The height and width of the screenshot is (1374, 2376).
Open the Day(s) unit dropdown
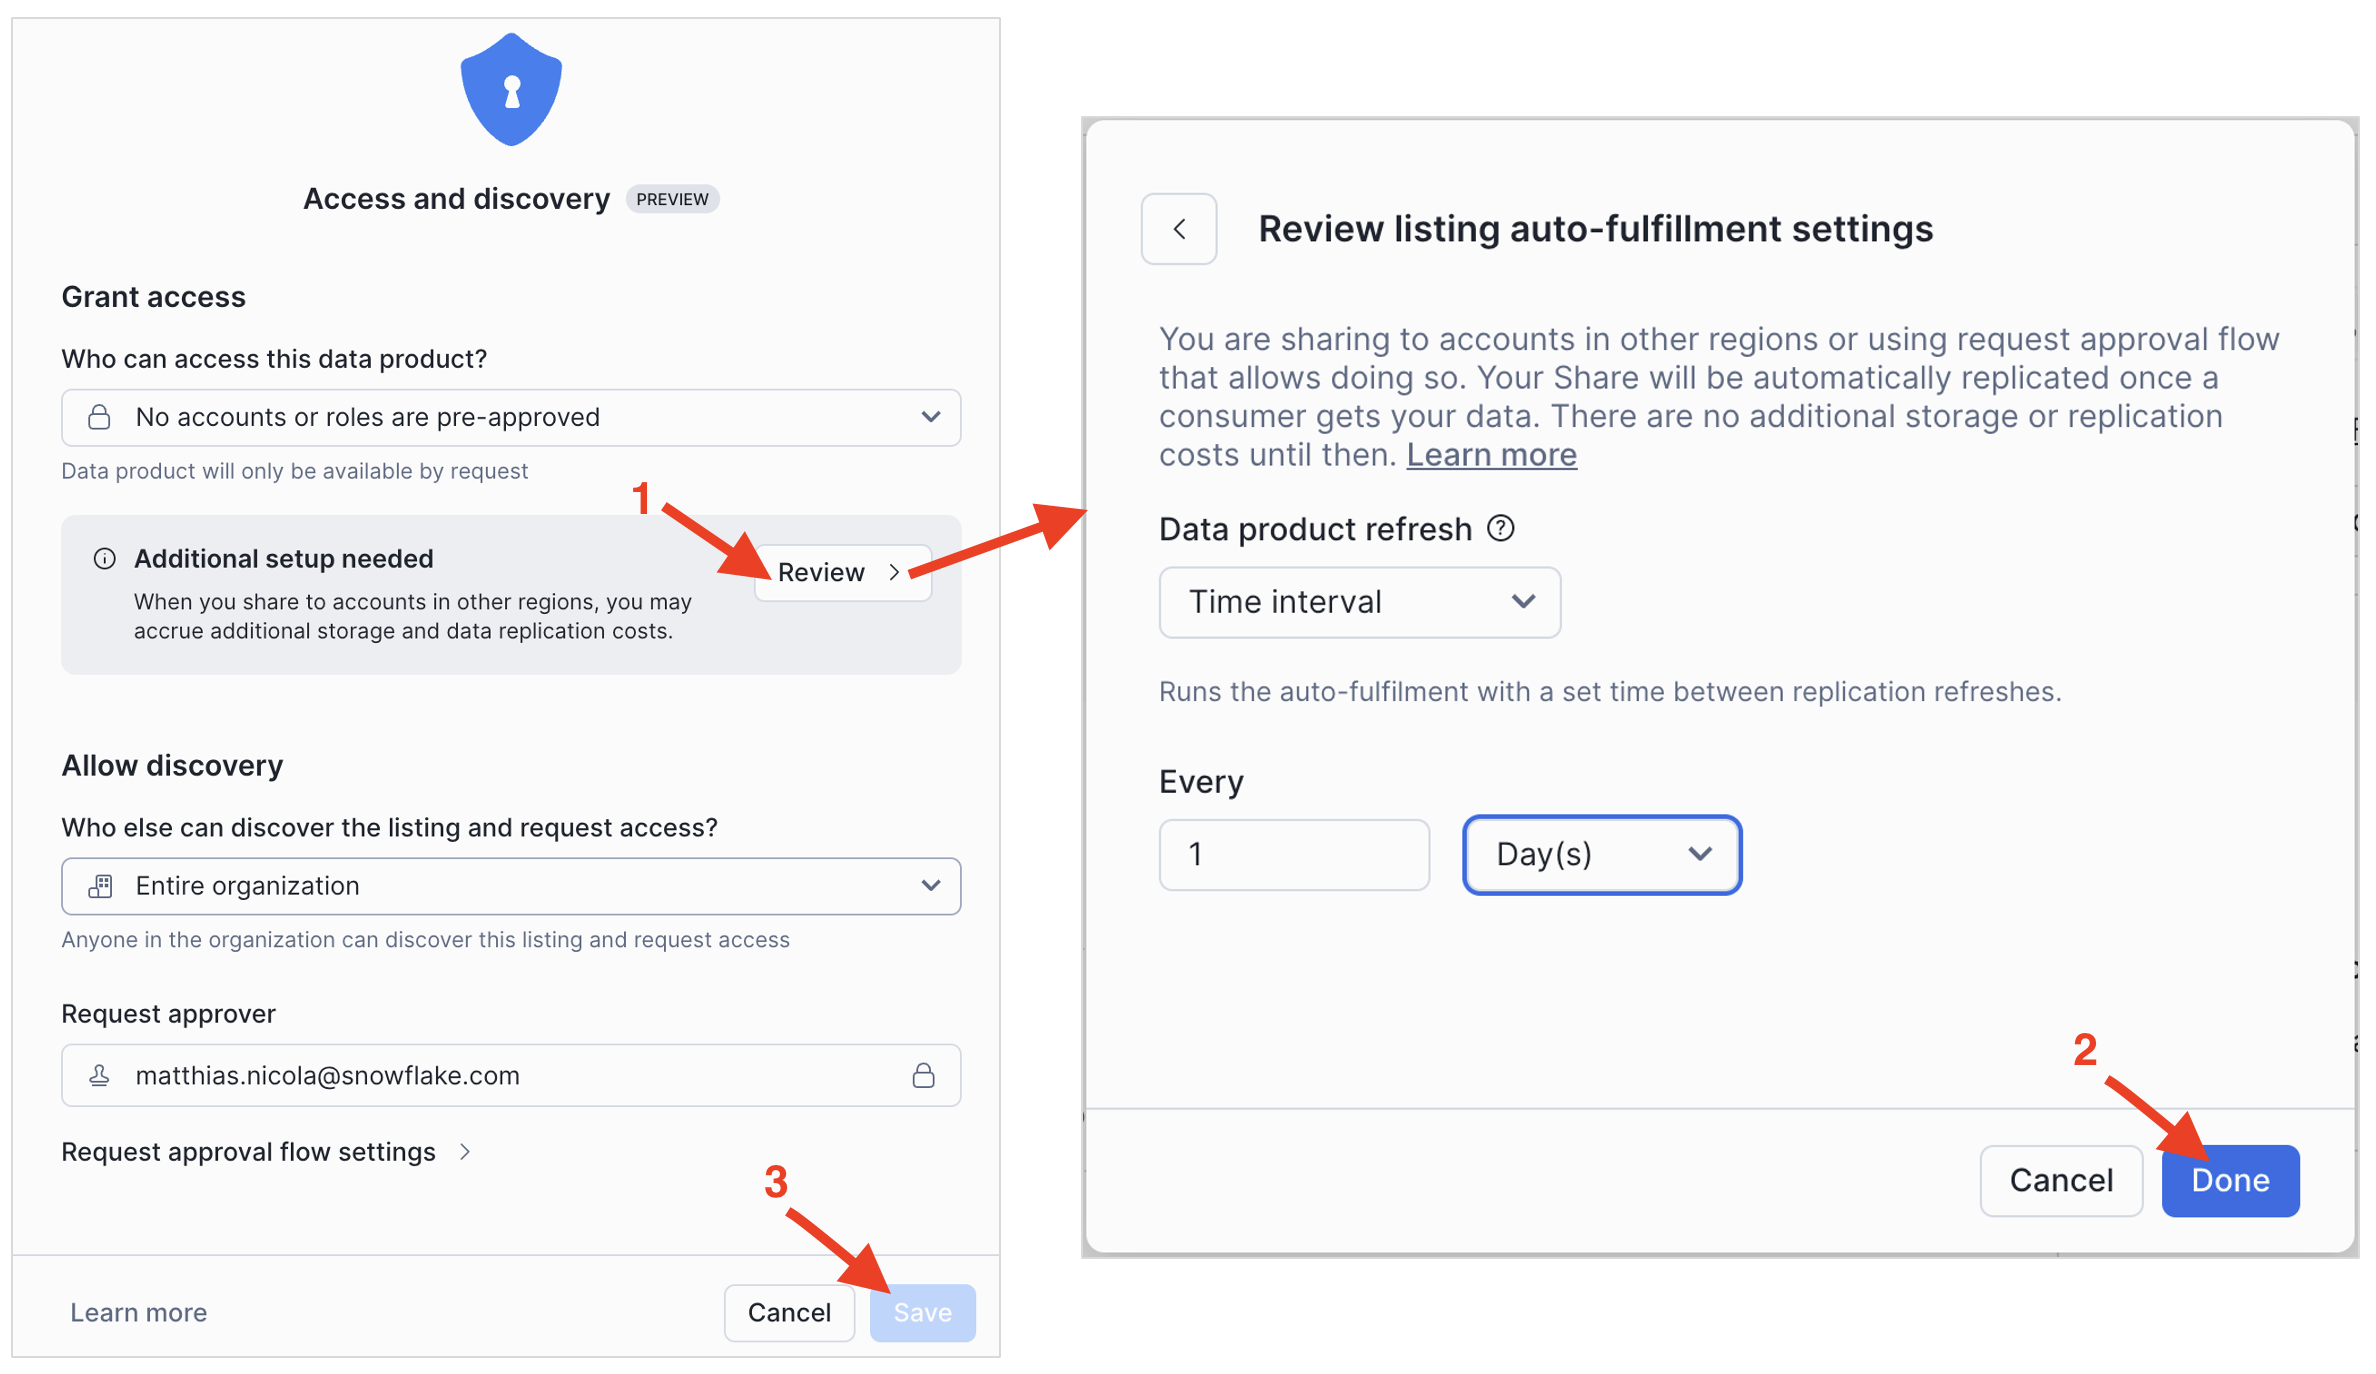point(1601,855)
